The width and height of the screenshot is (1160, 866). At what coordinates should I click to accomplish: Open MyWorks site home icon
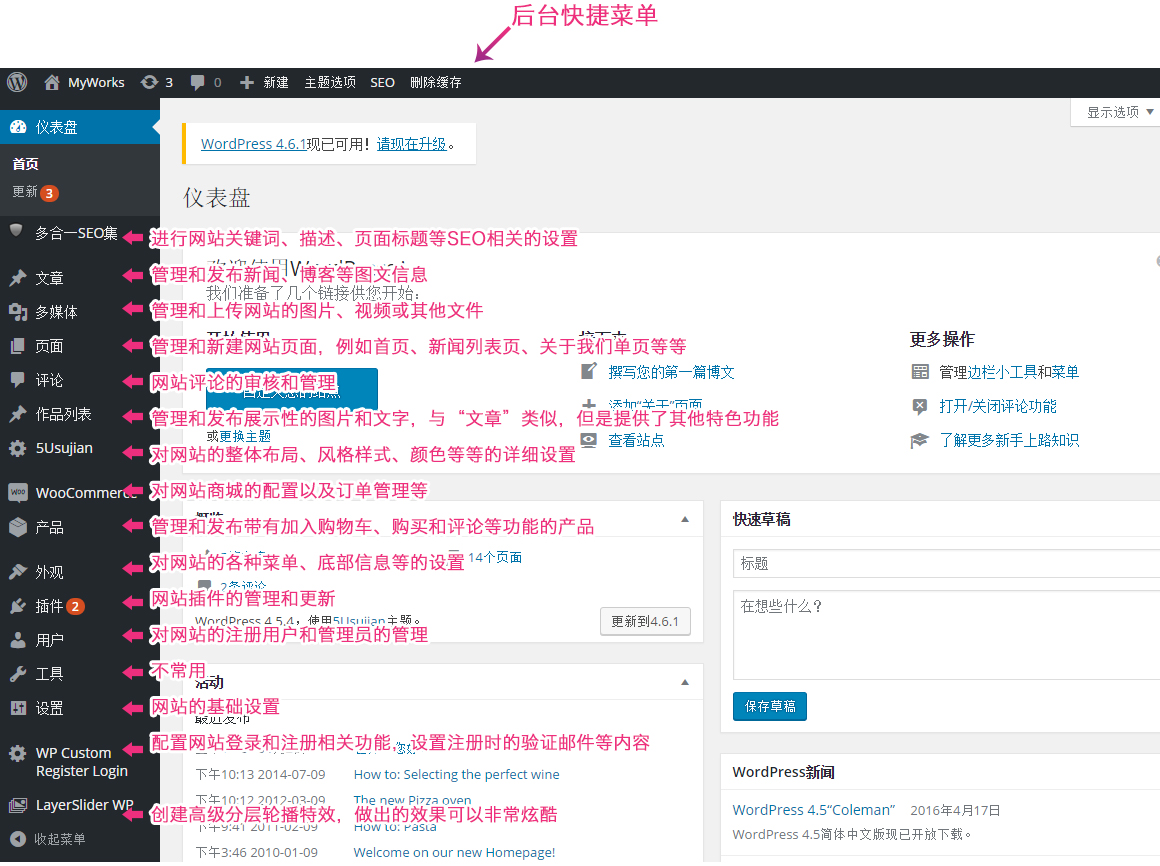[x=52, y=82]
